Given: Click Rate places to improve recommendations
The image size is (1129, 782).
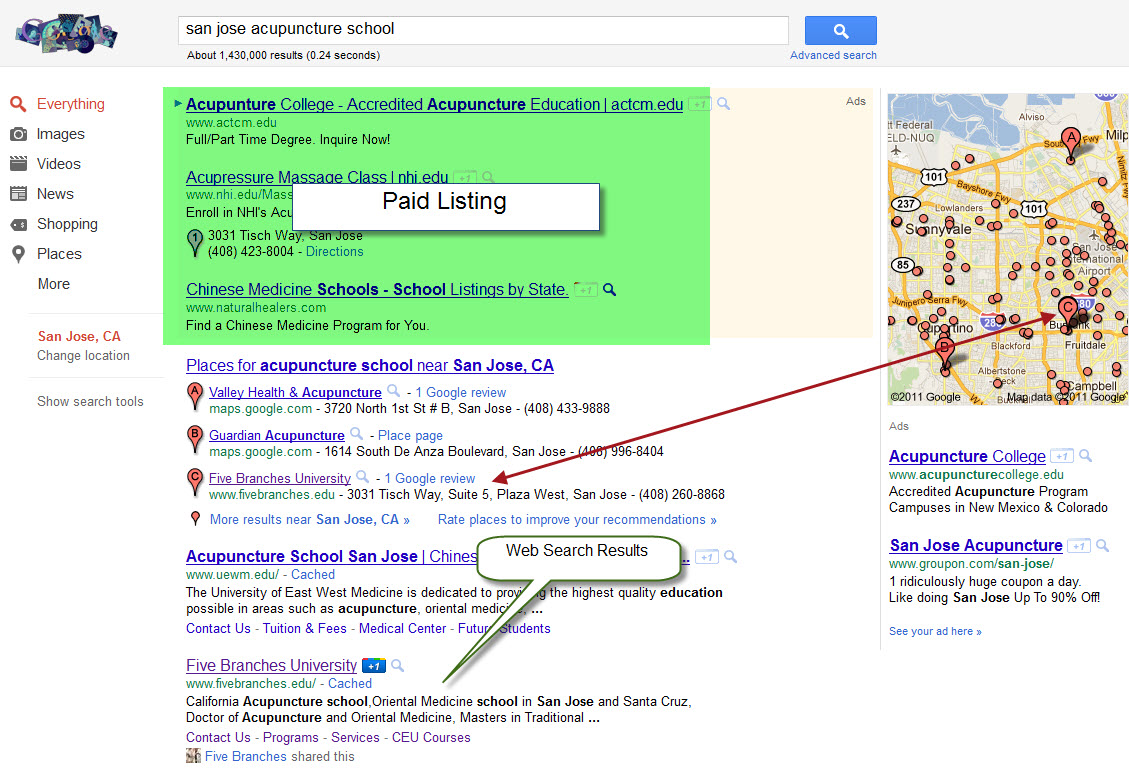Looking at the screenshot, I should coord(577,520).
